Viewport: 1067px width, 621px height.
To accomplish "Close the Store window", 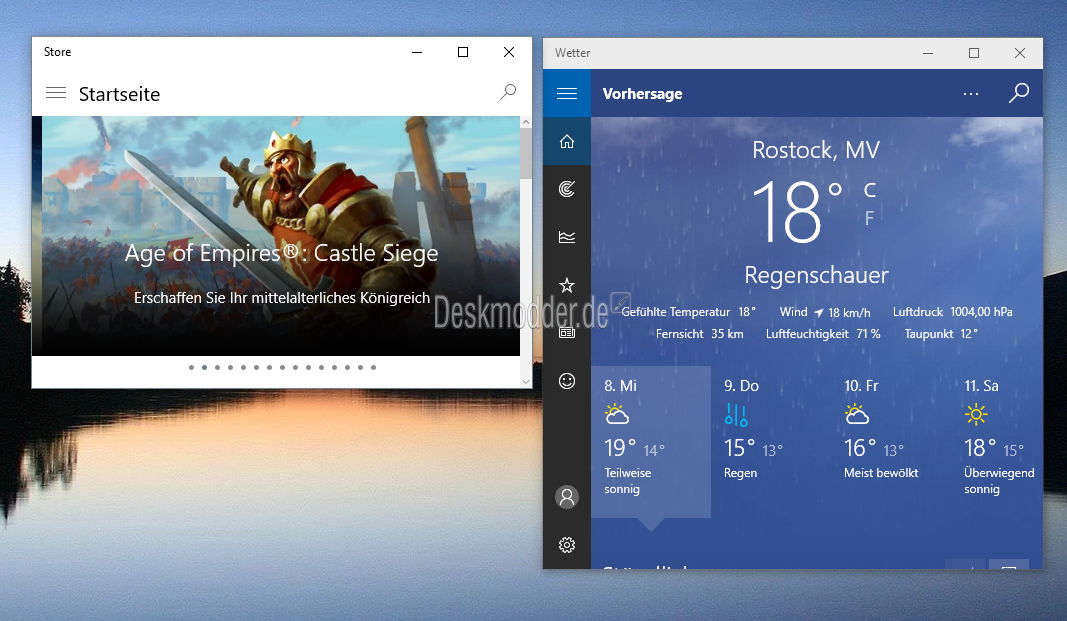I will [x=508, y=52].
